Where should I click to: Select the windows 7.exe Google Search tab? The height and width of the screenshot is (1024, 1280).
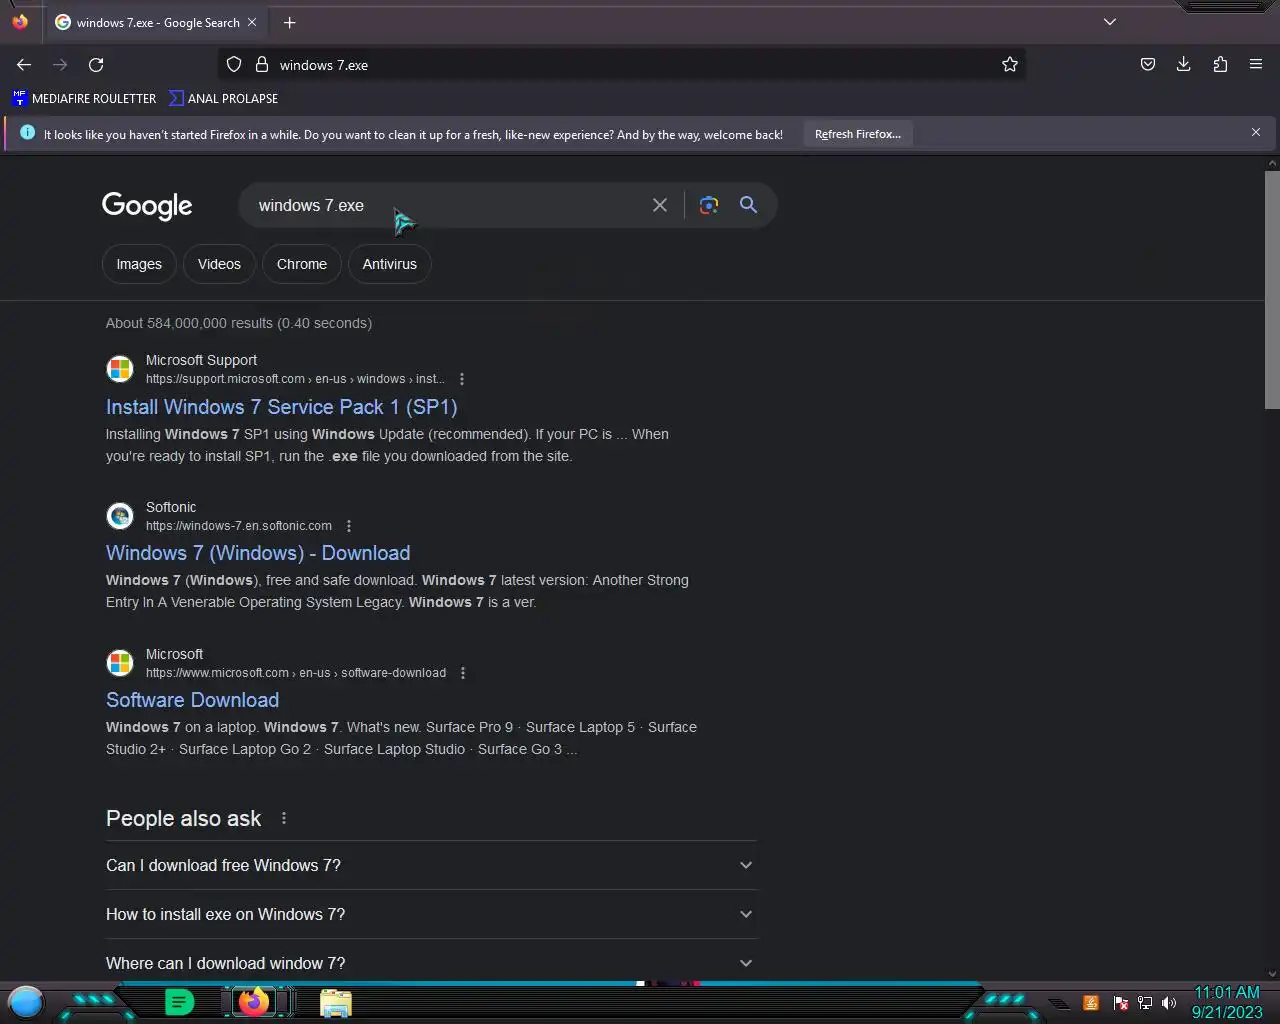click(x=157, y=22)
